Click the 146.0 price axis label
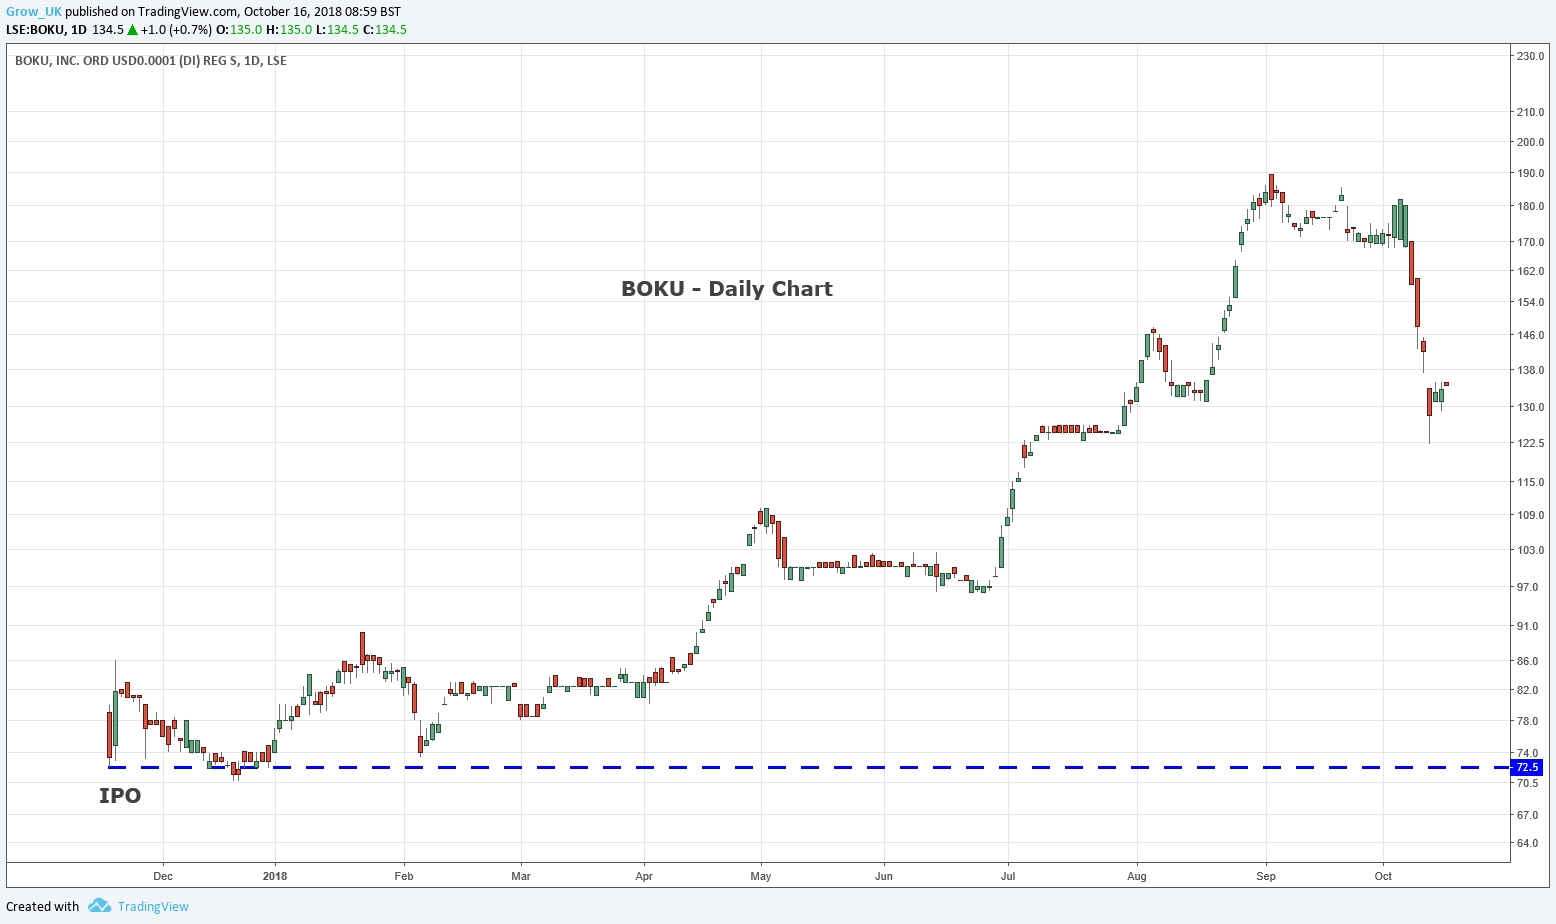This screenshot has width=1556, height=924. [1530, 335]
